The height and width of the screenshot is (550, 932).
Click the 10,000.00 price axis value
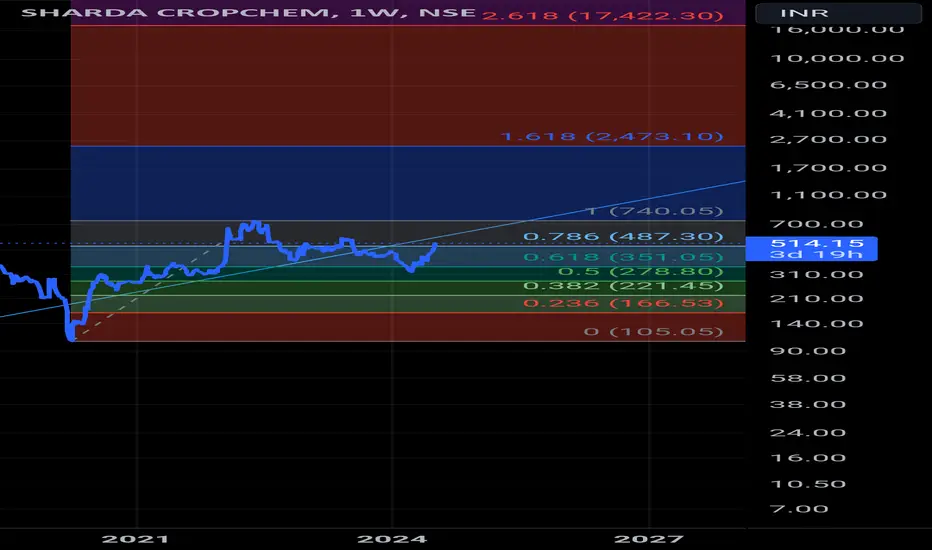(837, 58)
